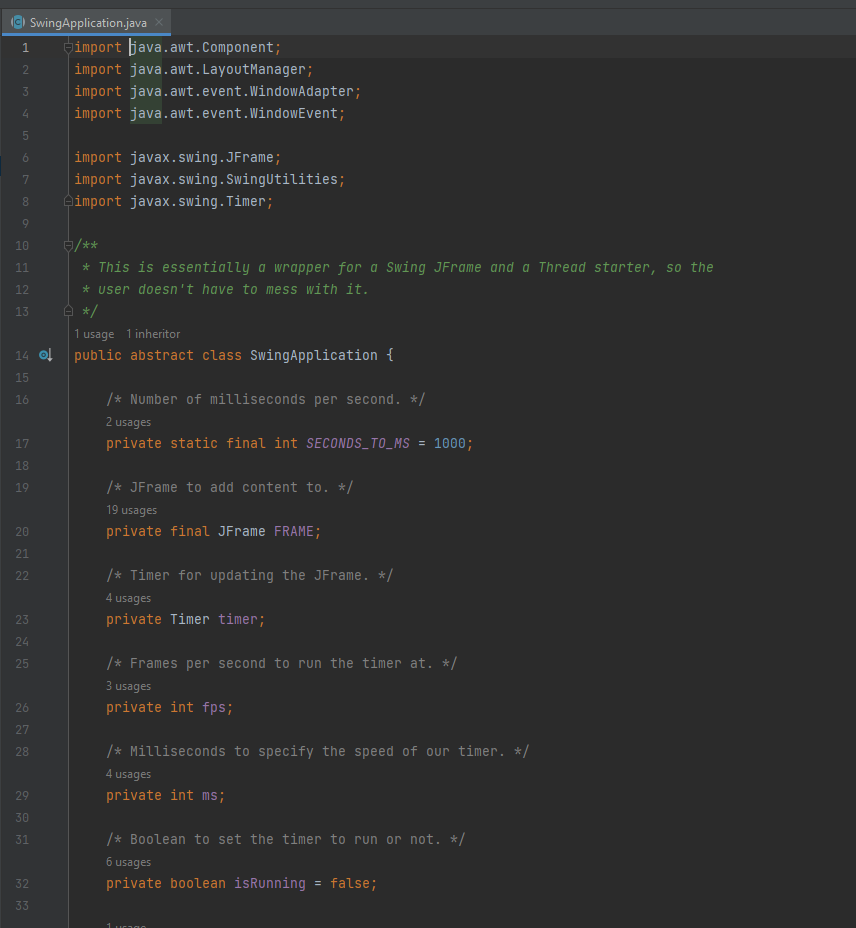Click the field name 'isRunning' on line 32
The width and height of the screenshot is (856, 928).
click(x=270, y=884)
